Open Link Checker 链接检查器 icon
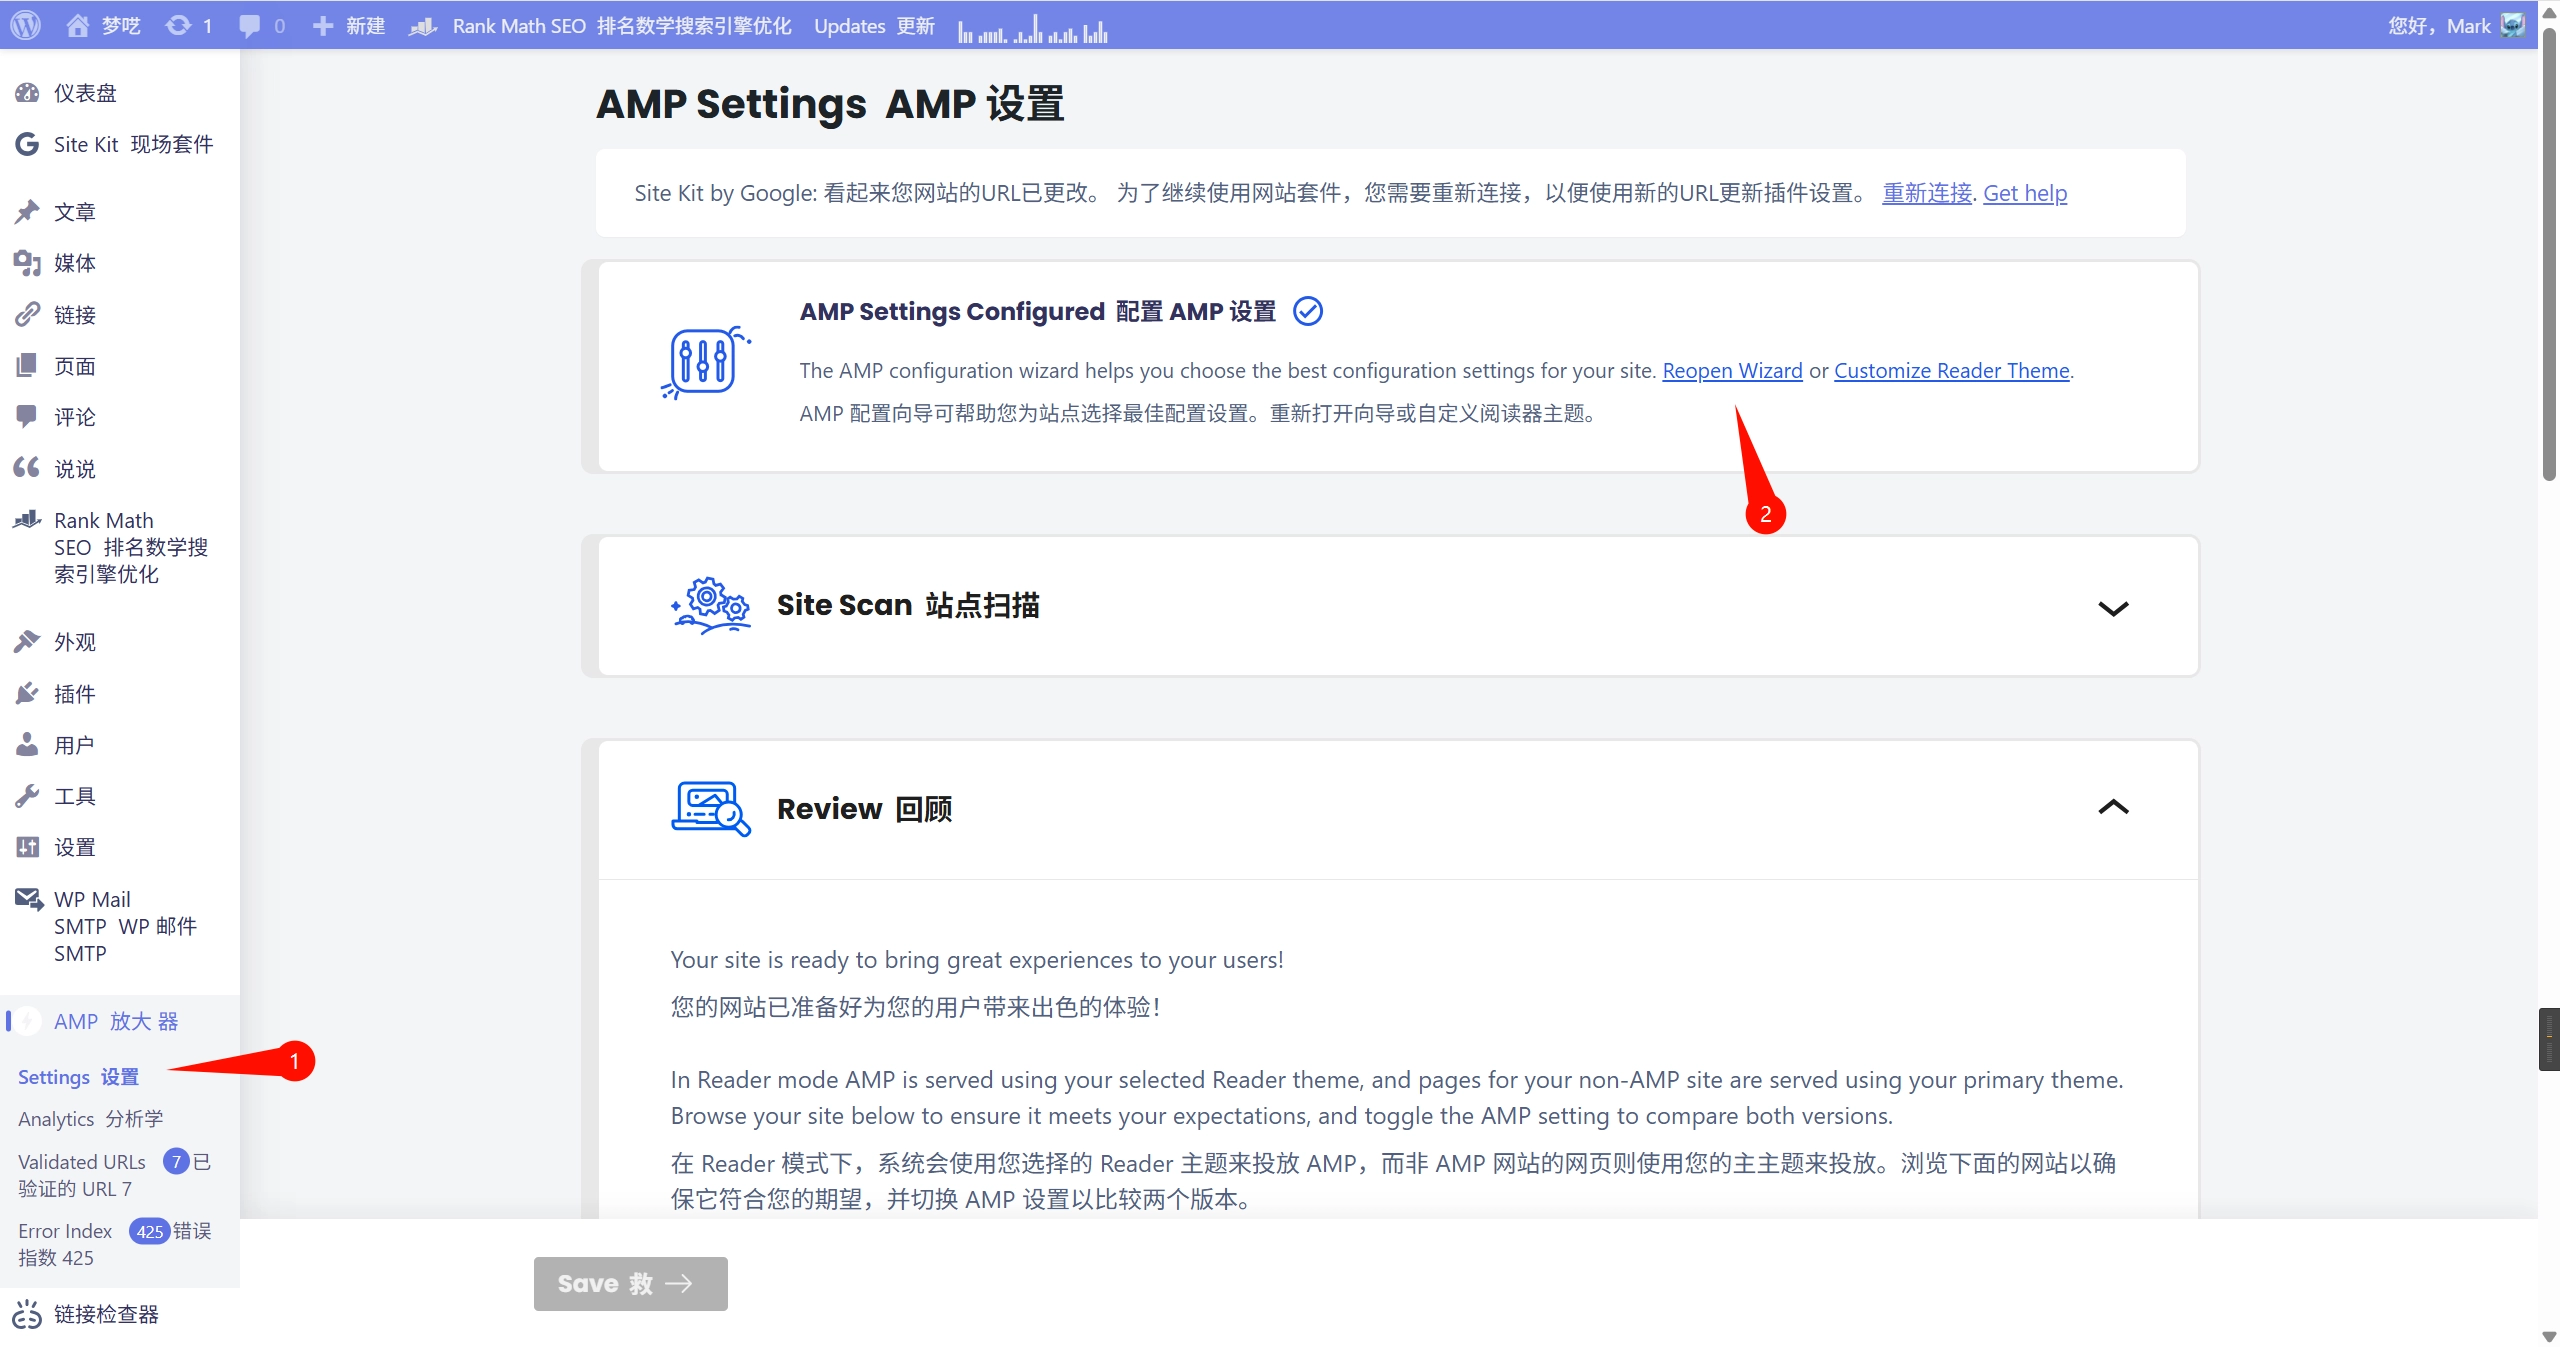The width and height of the screenshot is (2560, 1347). (27, 1314)
